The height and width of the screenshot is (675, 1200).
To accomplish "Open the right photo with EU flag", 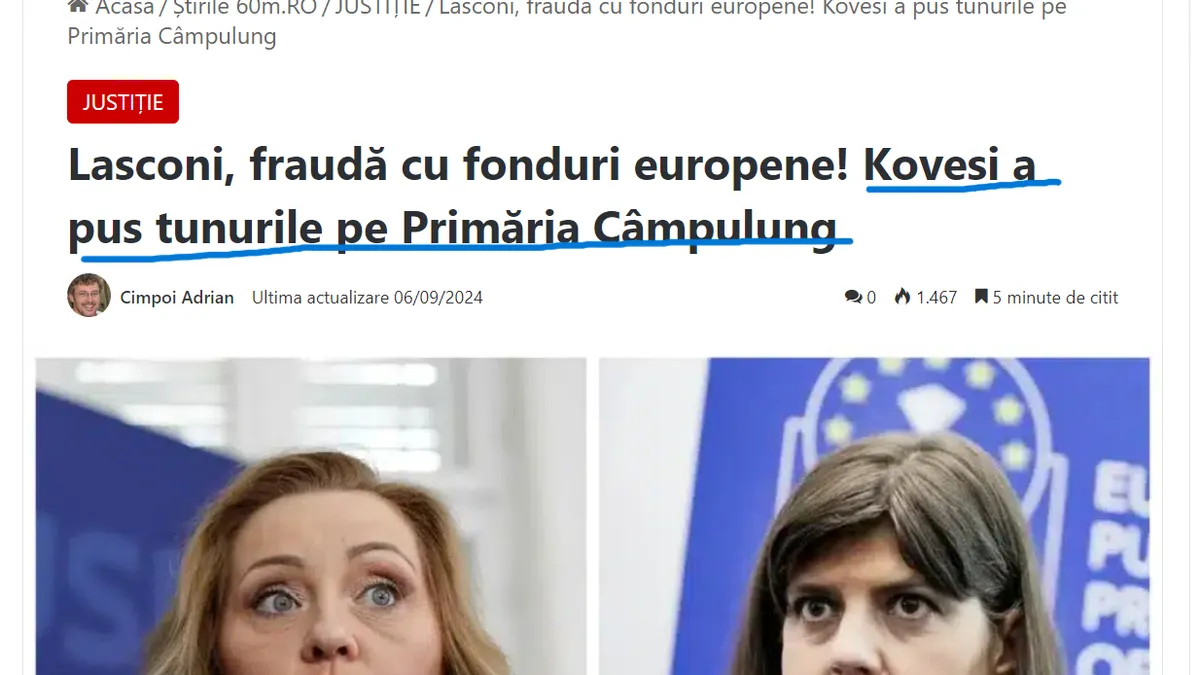I will point(874,516).
